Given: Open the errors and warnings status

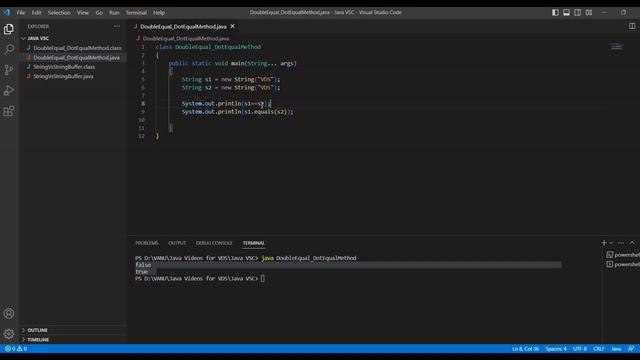Looking at the screenshot, I should click(x=16, y=349).
